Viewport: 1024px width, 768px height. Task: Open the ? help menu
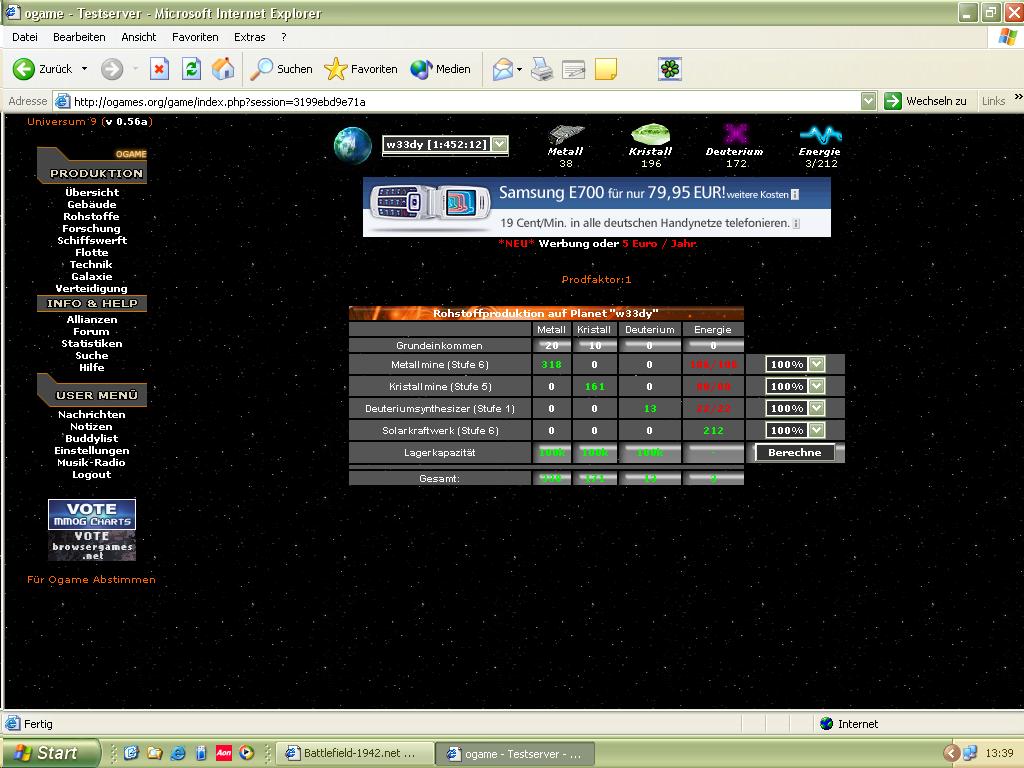coord(283,37)
